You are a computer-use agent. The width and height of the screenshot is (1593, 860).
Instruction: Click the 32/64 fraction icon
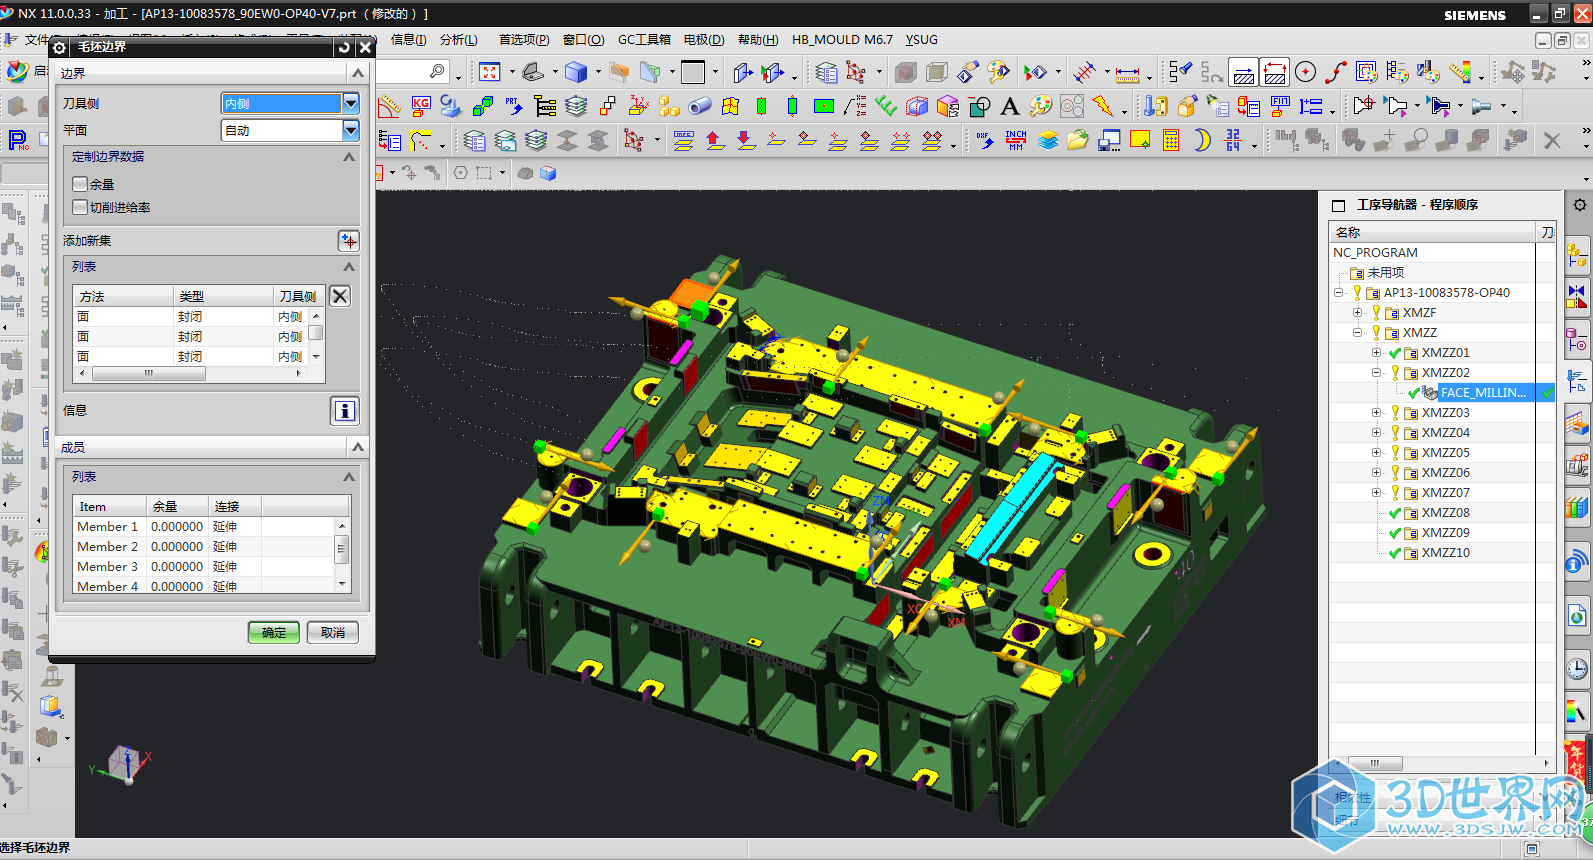(1233, 141)
